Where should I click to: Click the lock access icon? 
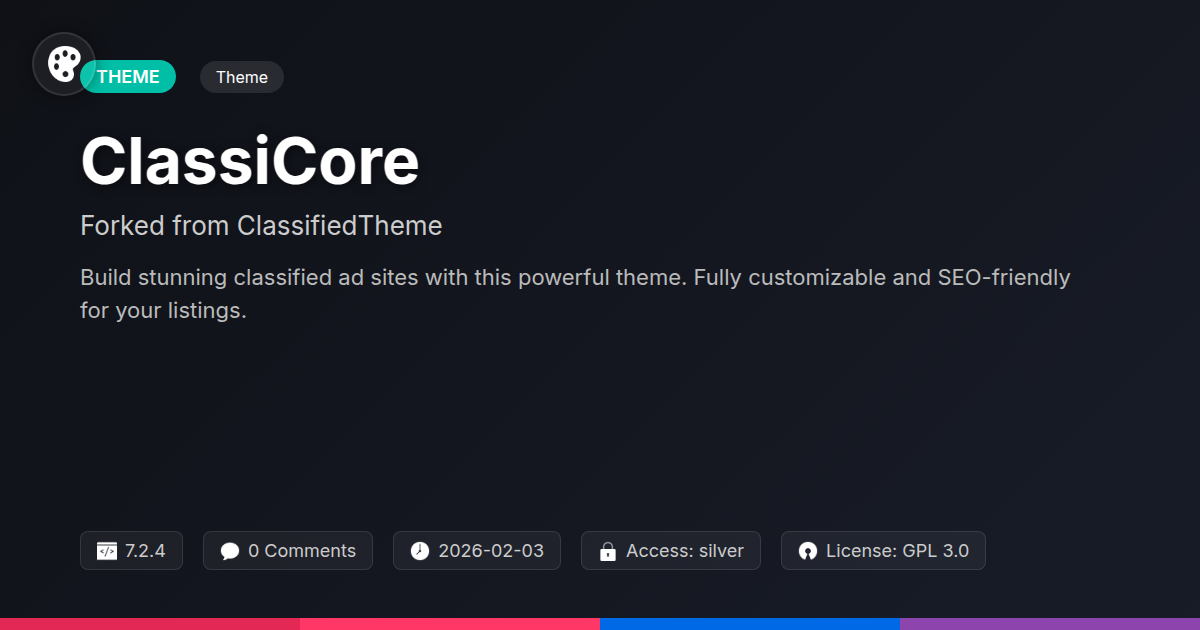(607, 551)
